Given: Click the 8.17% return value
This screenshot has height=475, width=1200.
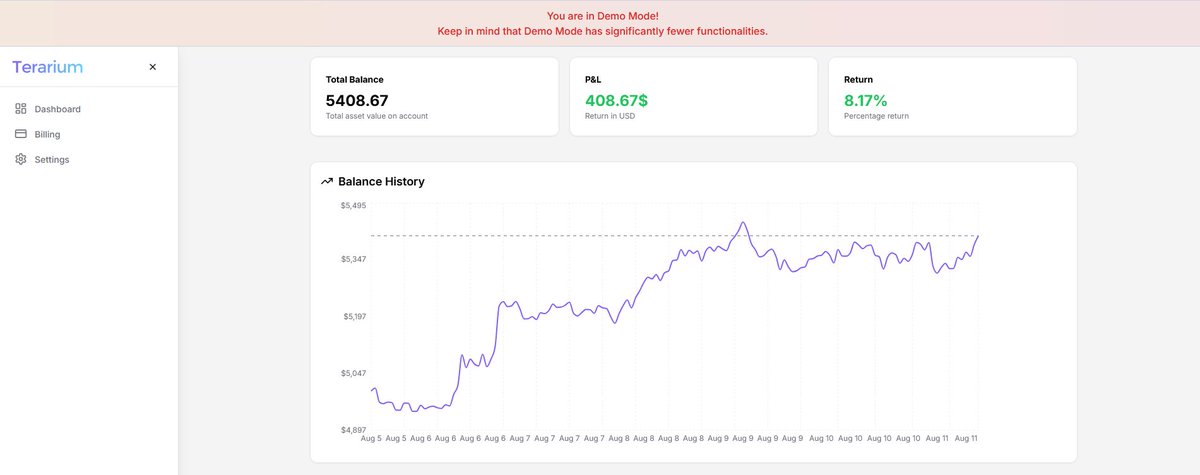Looking at the screenshot, I should click(x=865, y=100).
